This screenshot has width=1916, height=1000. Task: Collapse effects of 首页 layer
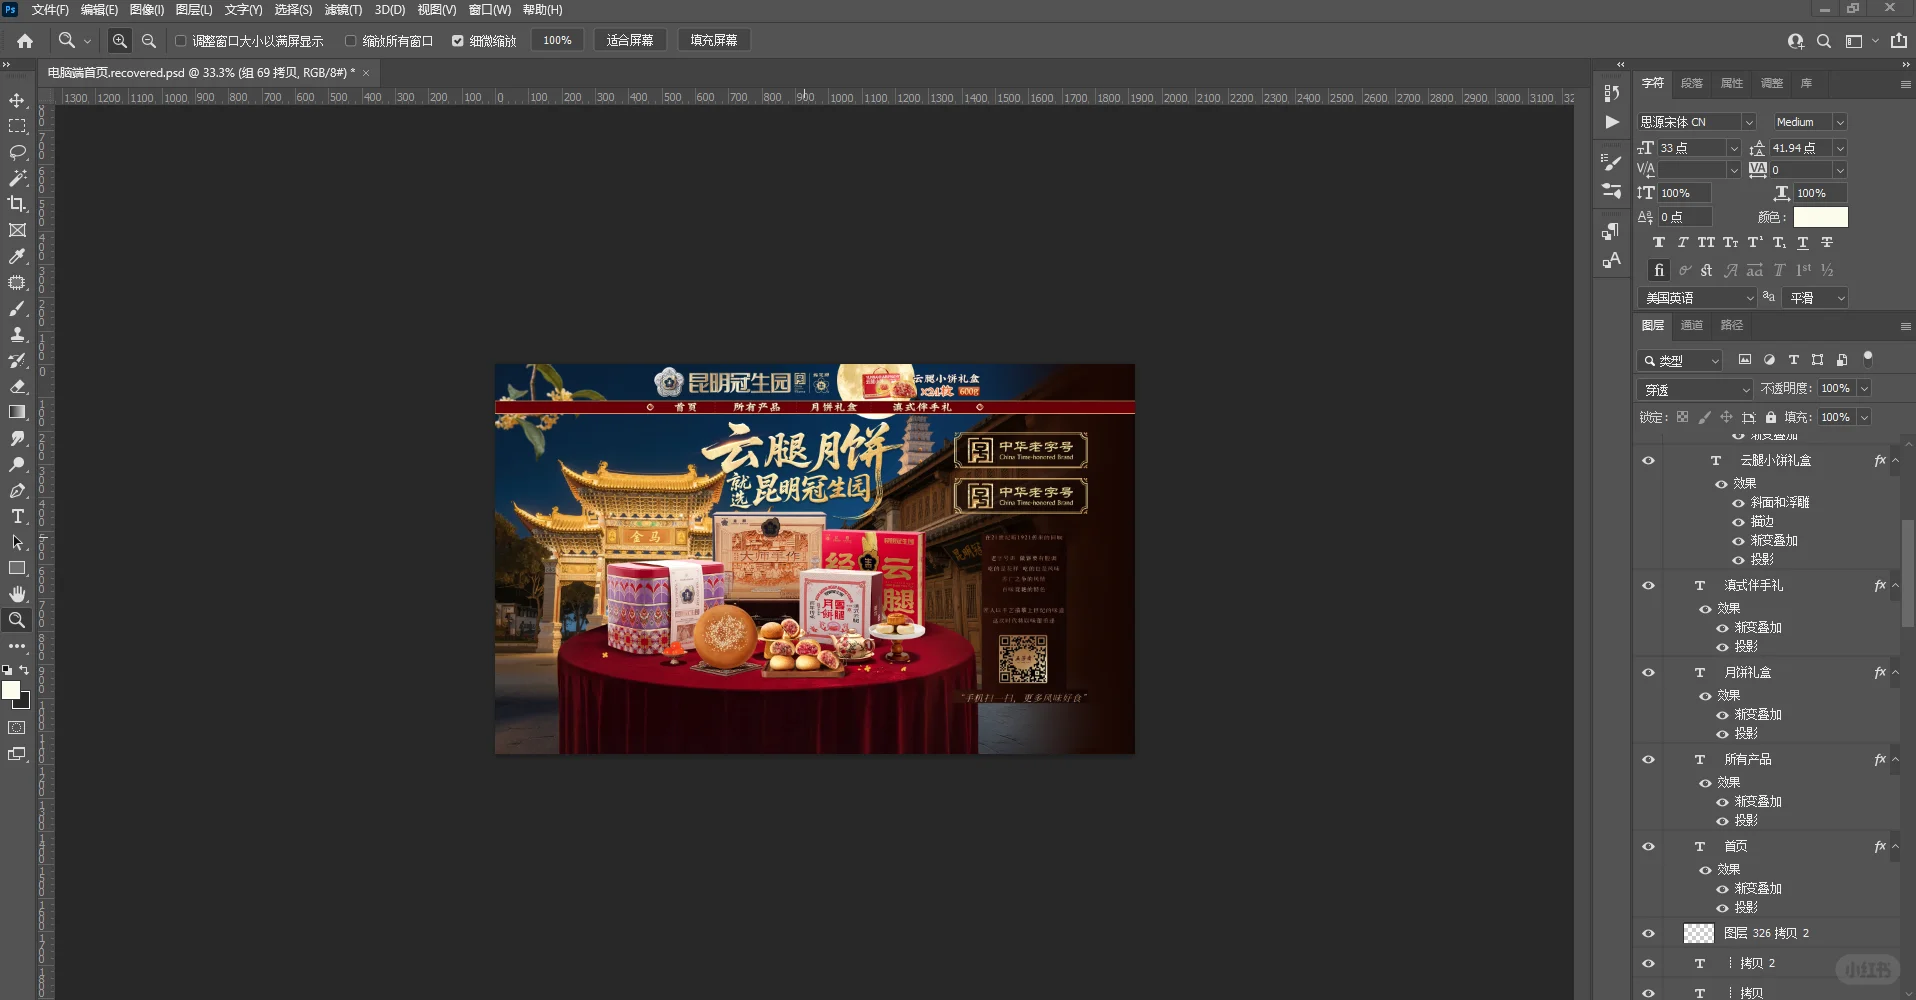click(1895, 847)
